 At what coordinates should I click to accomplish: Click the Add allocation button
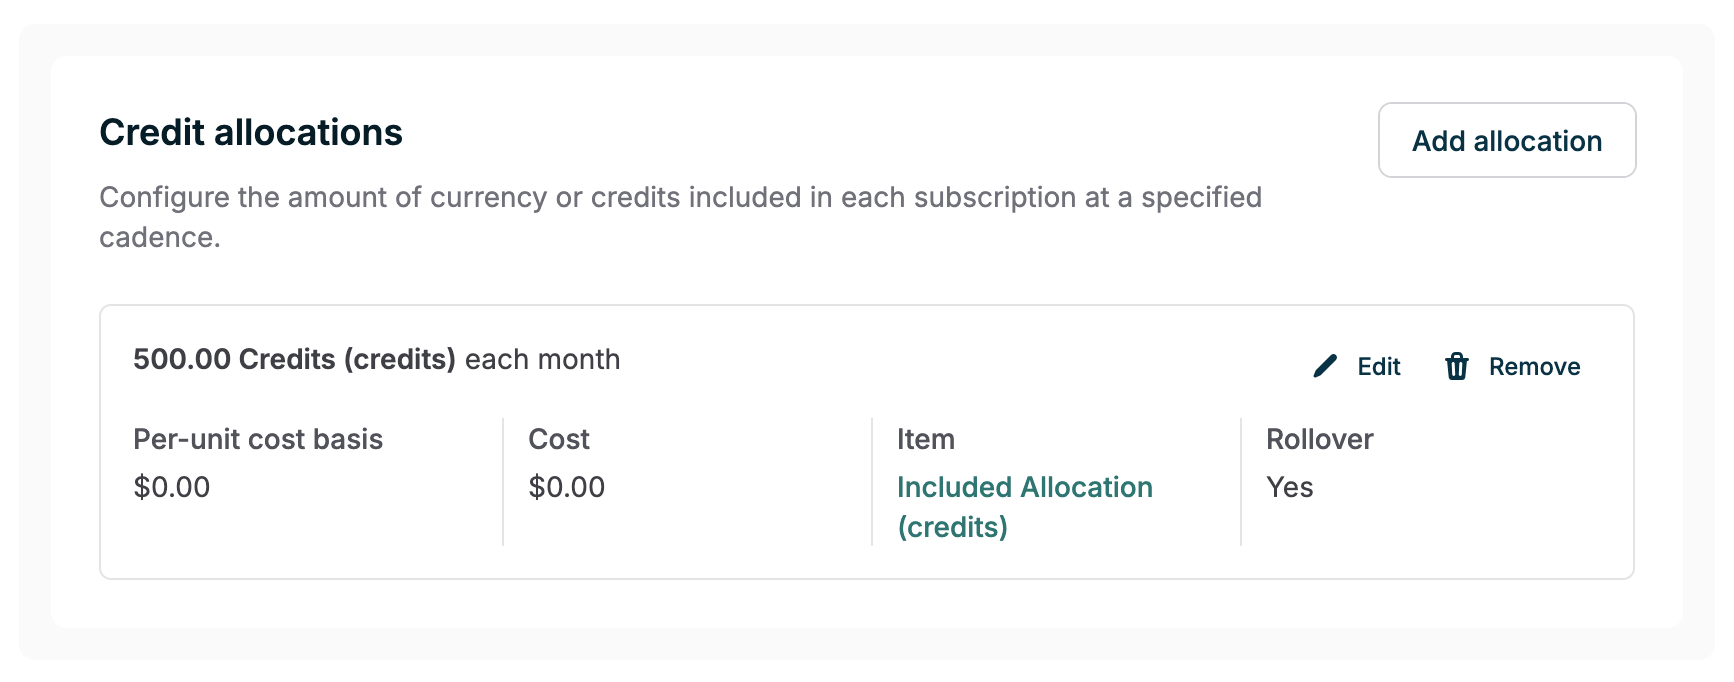[x=1506, y=140]
